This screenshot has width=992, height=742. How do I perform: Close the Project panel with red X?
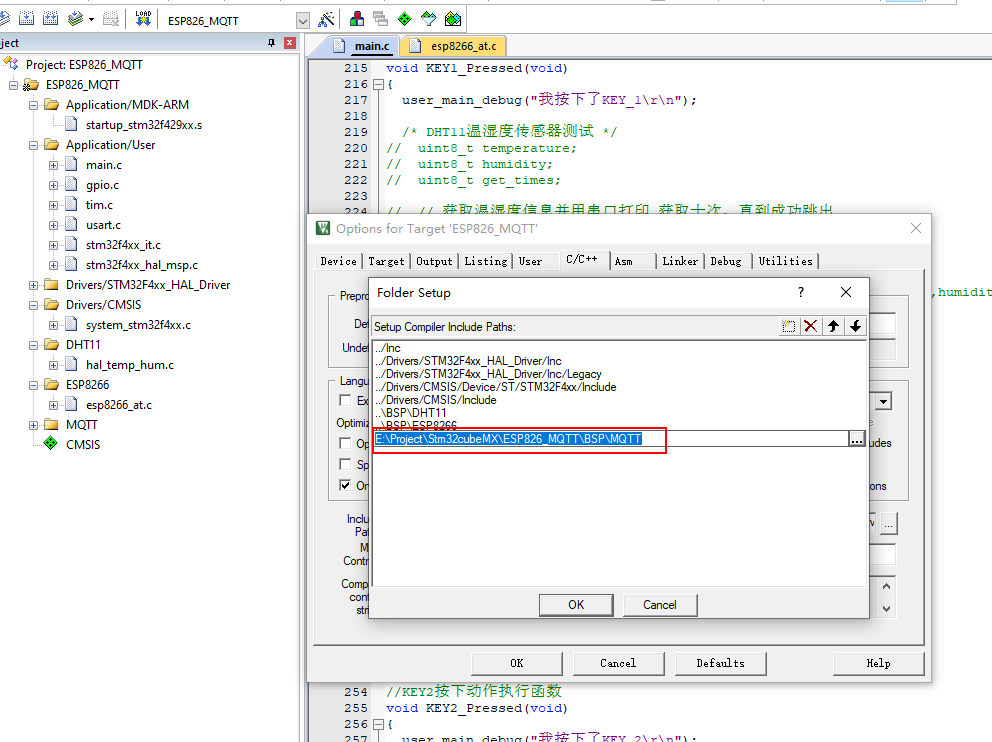pyautogui.click(x=290, y=43)
